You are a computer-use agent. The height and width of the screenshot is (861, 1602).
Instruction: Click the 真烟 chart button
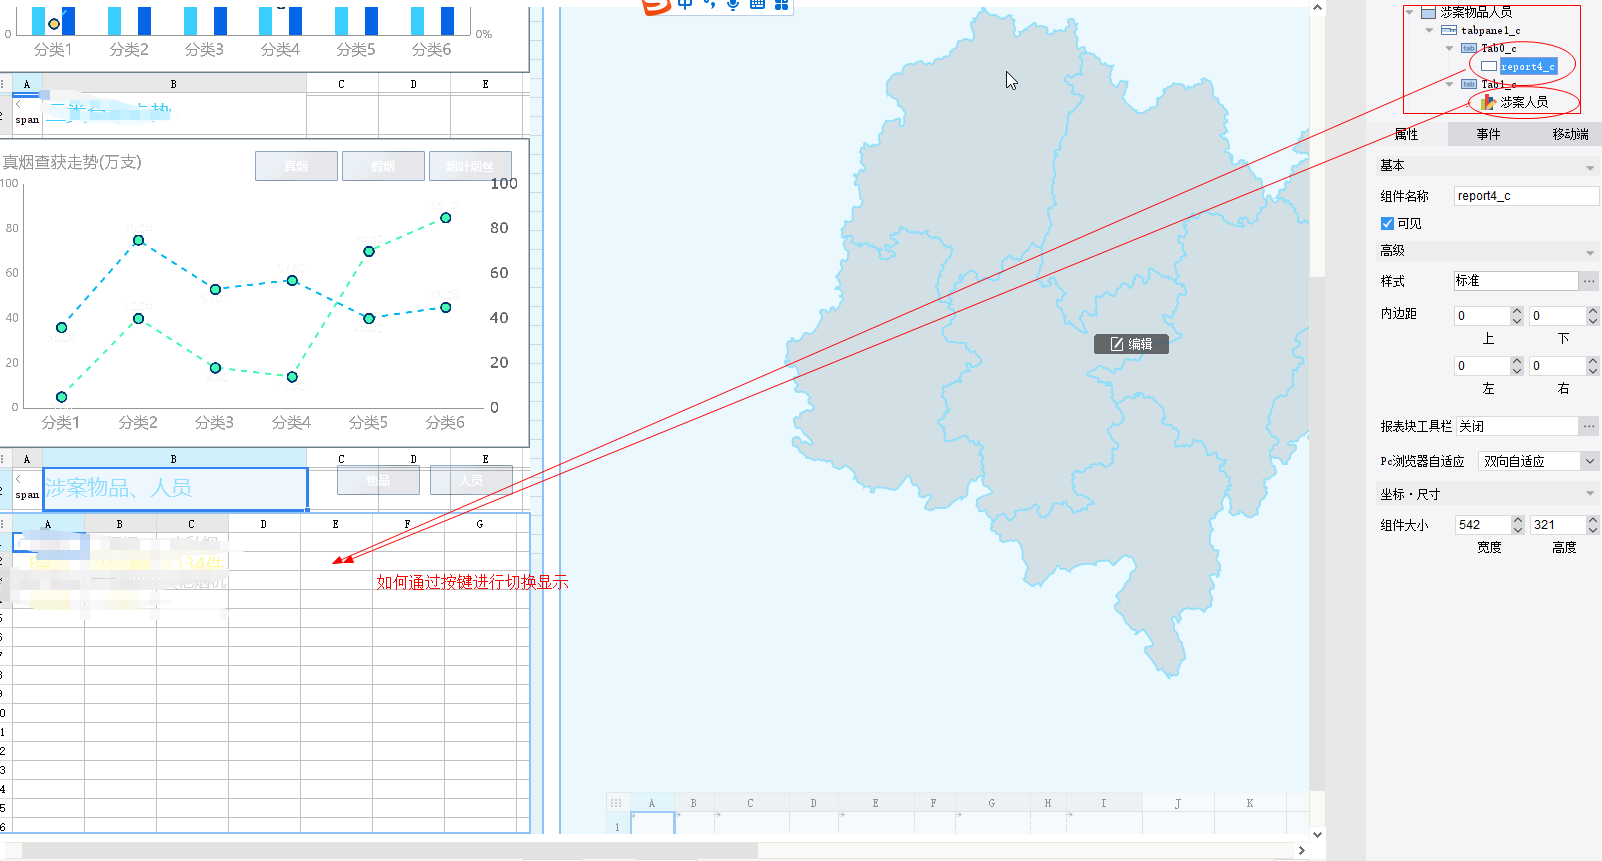coord(296,166)
